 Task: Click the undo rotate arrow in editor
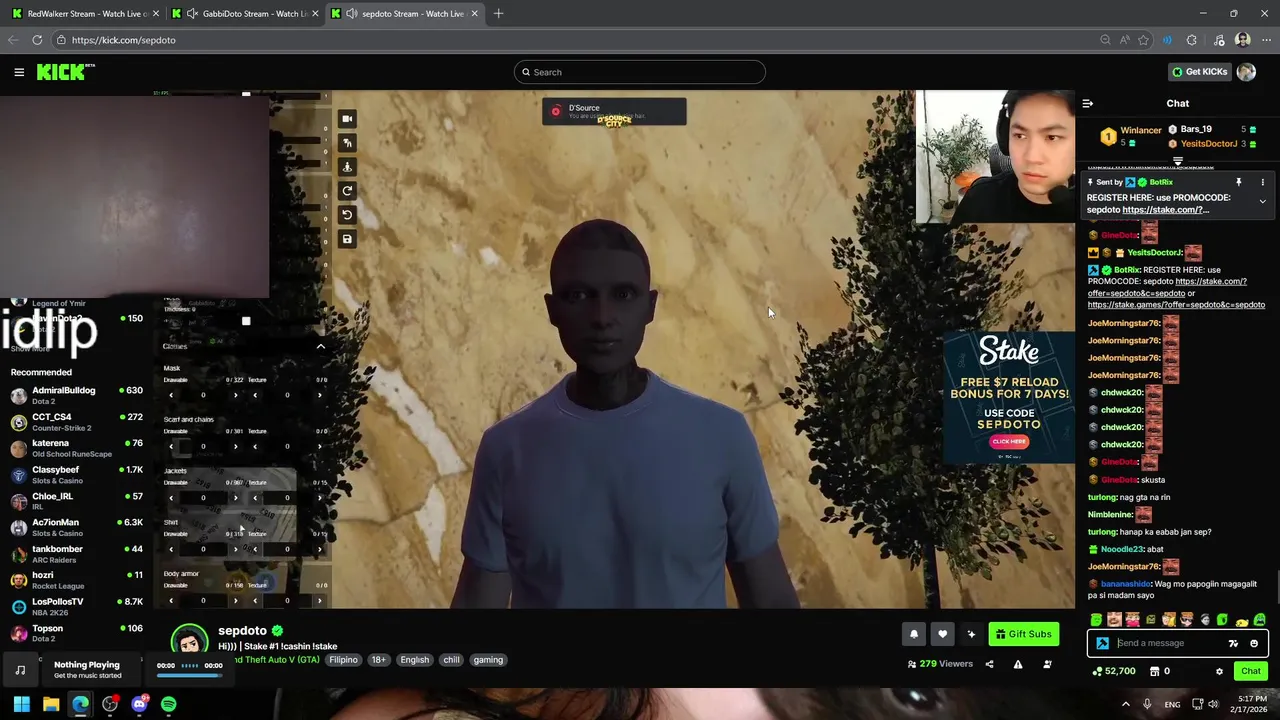347,215
